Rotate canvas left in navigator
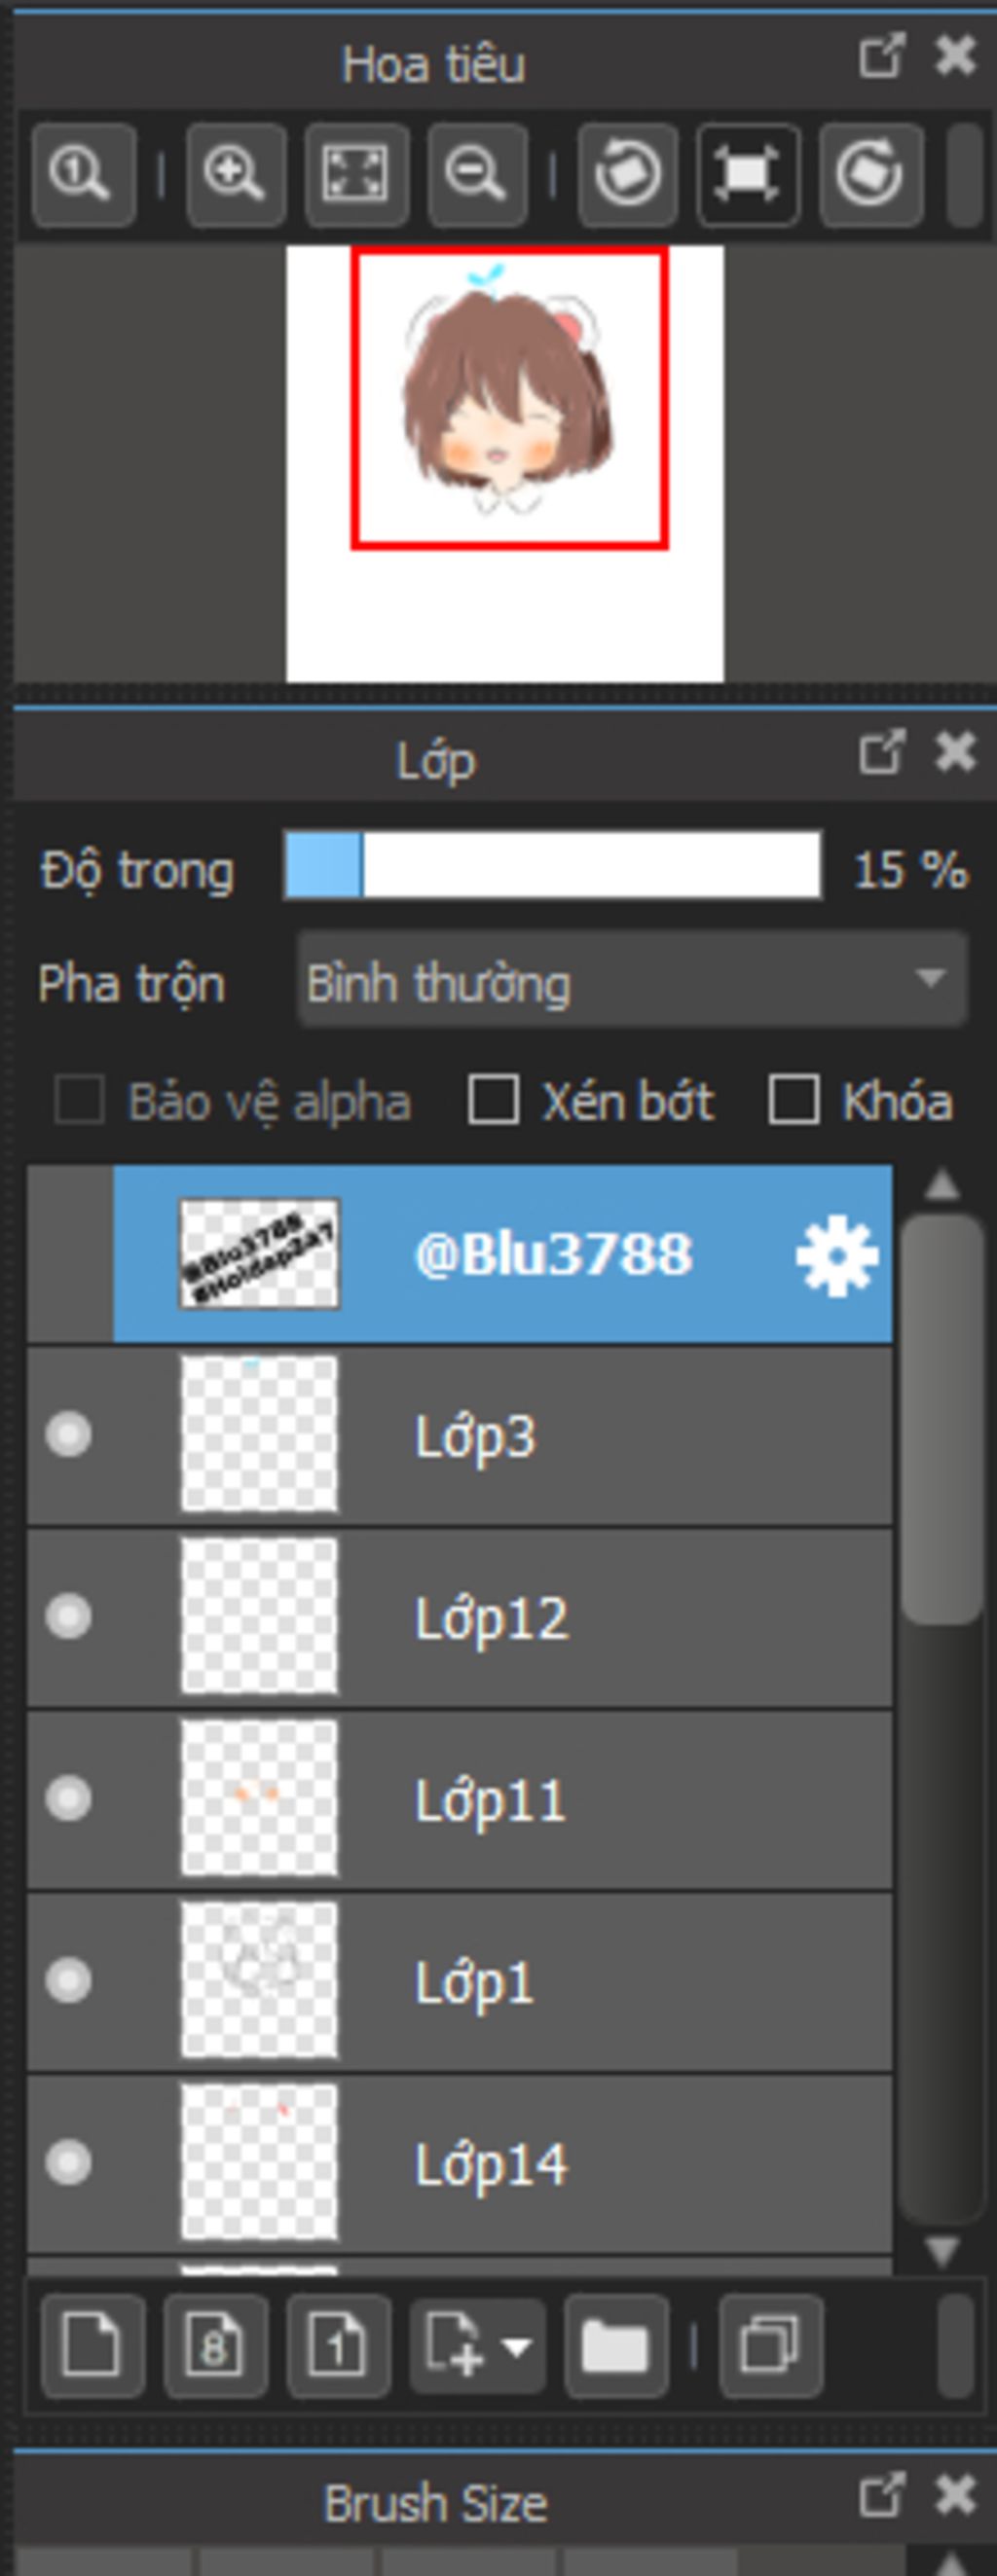This screenshot has width=997, height=2576. 627,176
